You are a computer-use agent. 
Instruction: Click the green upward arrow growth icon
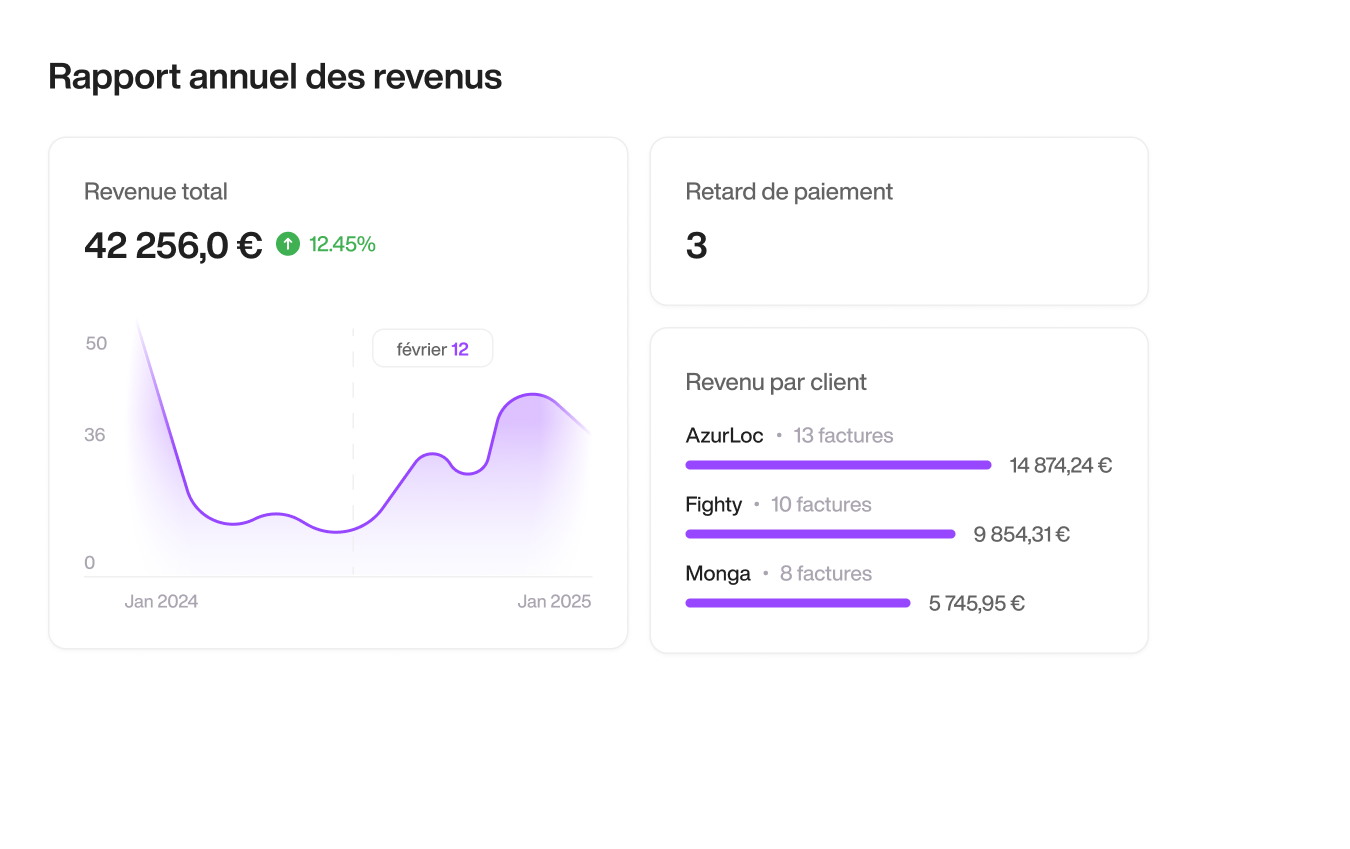pos(288,244)
